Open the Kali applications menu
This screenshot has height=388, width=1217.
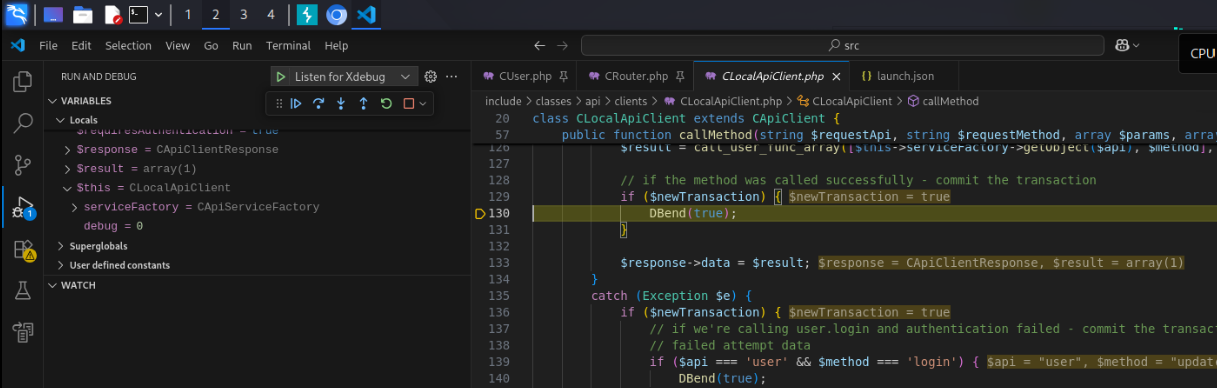(x=16, y=14)
